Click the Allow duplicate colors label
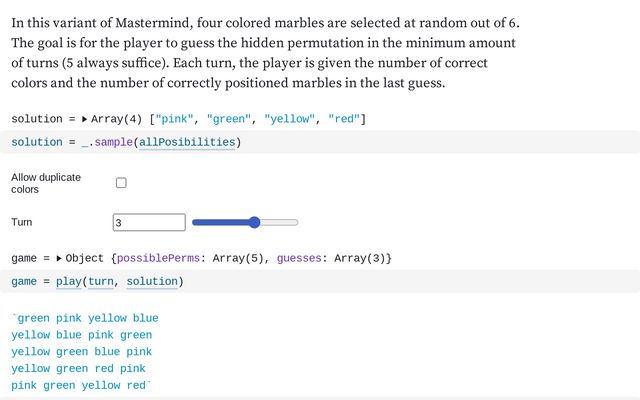The image size is (640, 400). 46,183
